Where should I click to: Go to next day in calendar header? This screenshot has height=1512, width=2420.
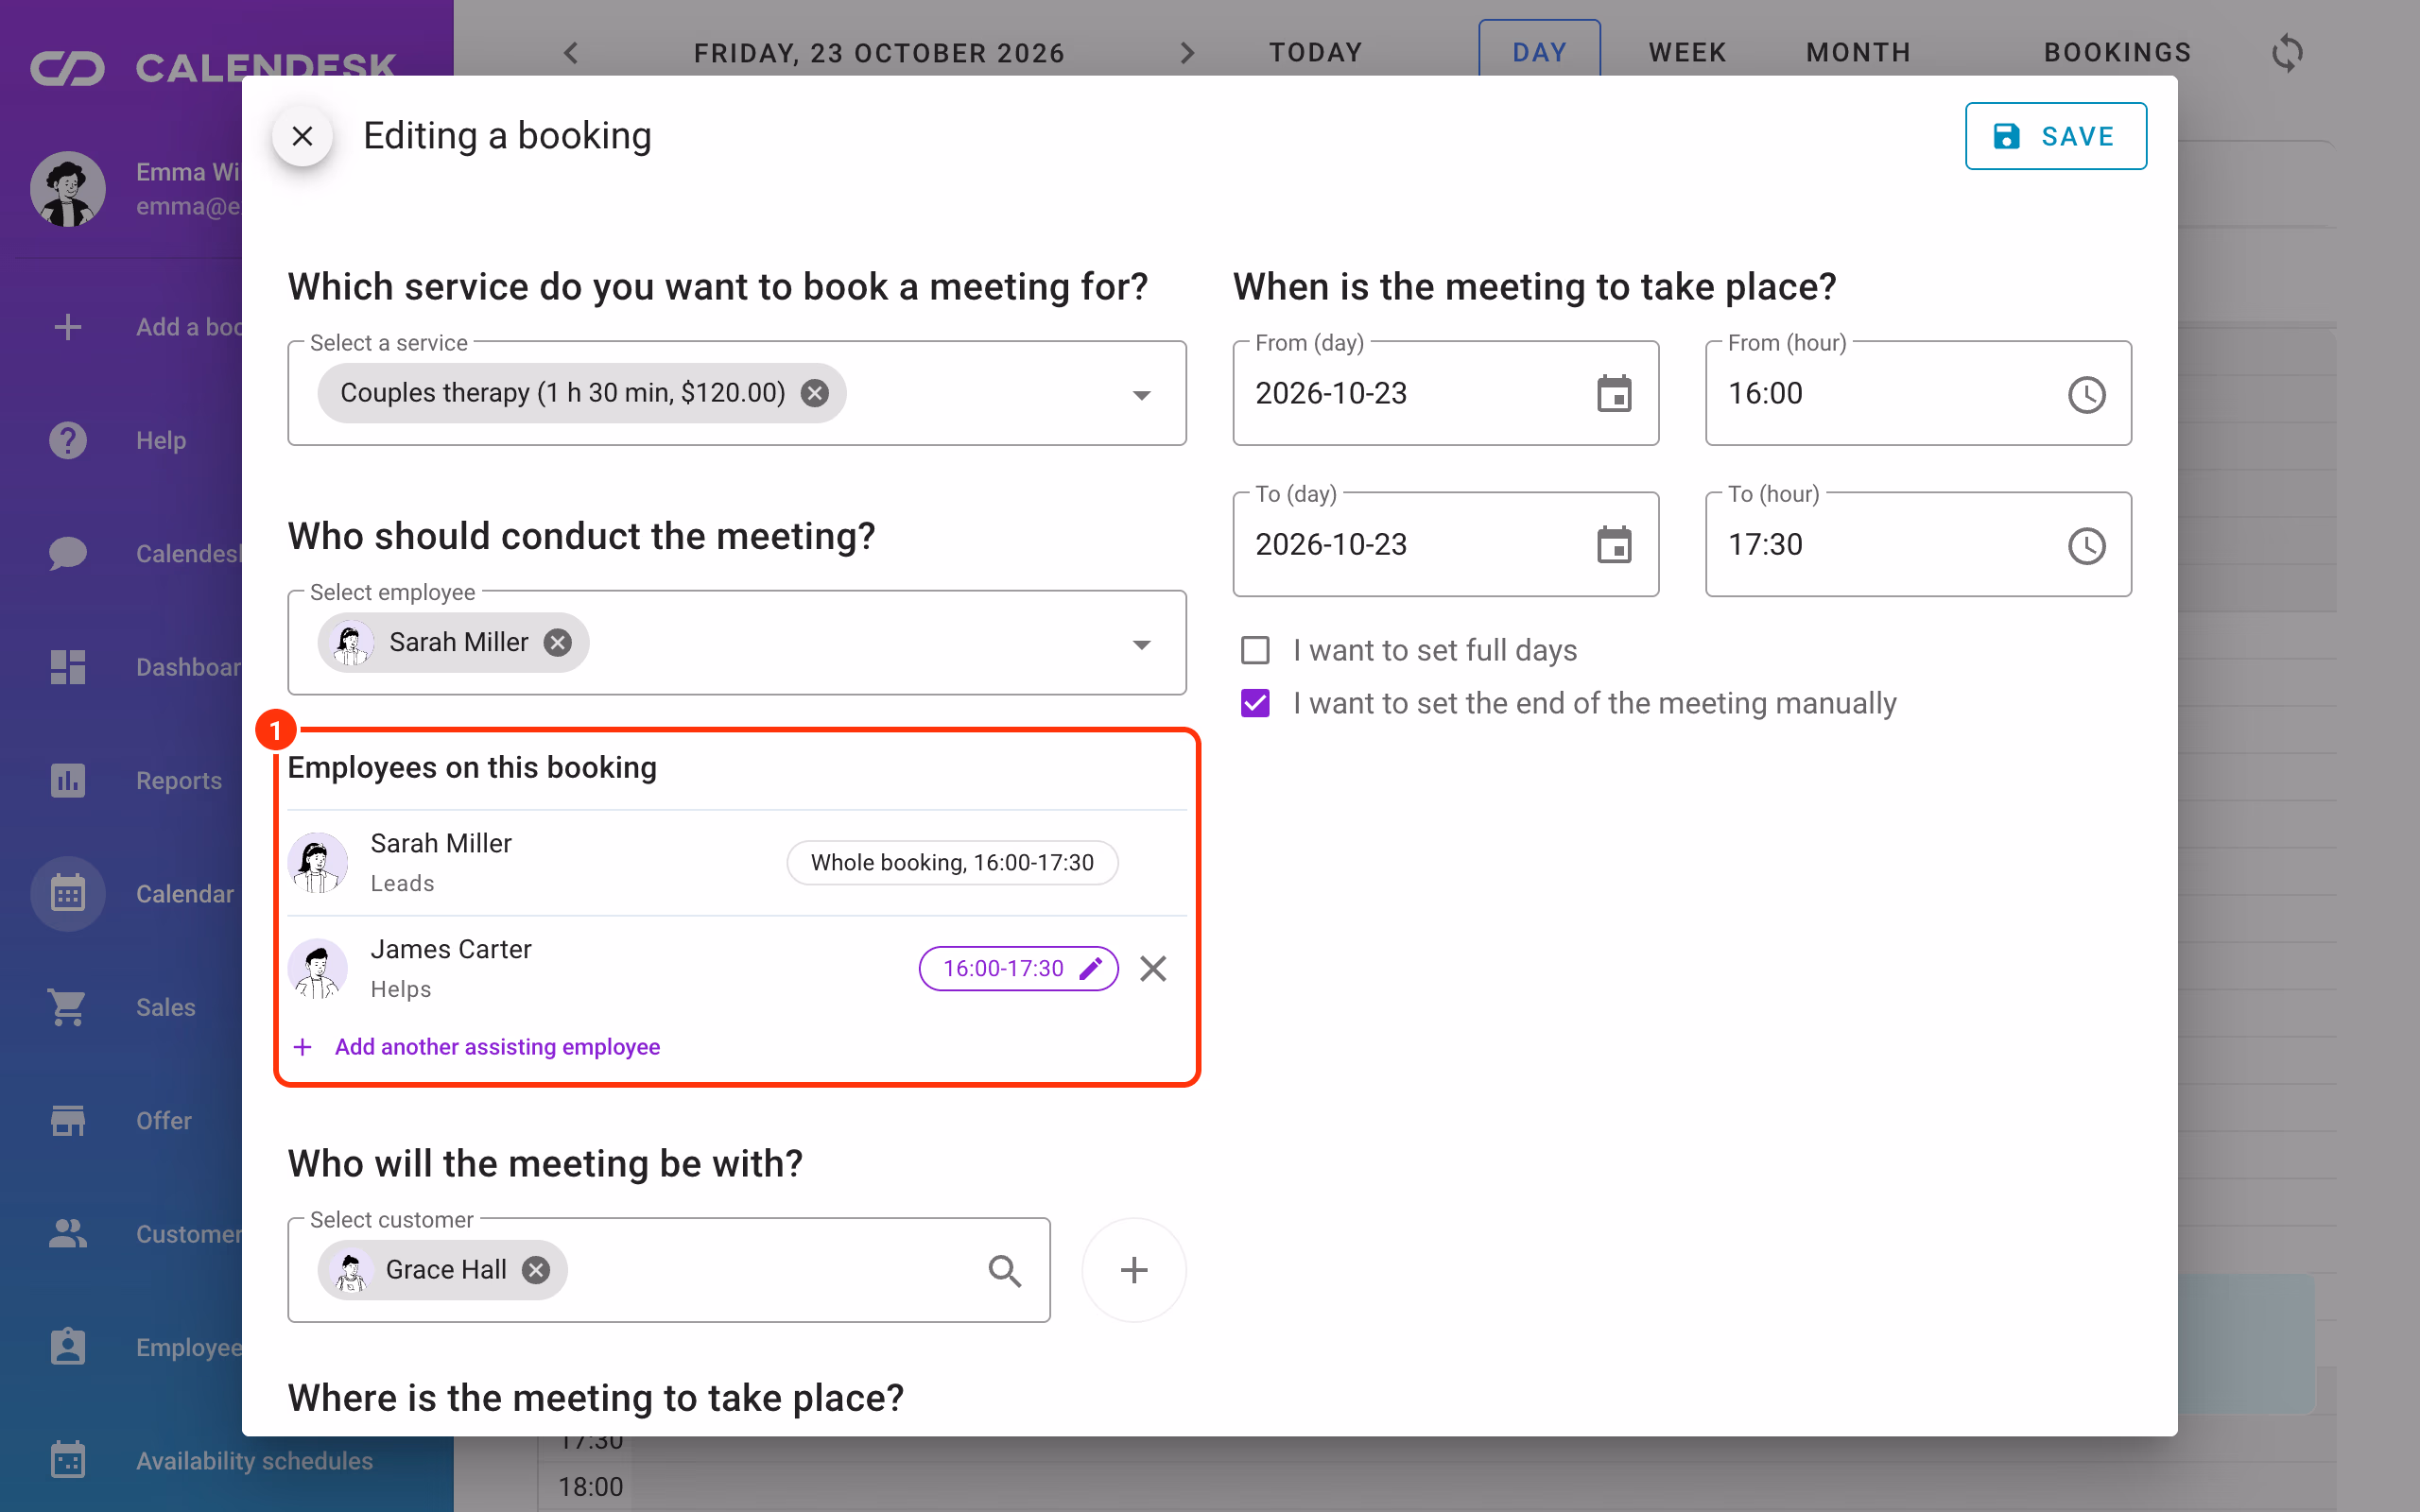click(x=1187, y=53)
